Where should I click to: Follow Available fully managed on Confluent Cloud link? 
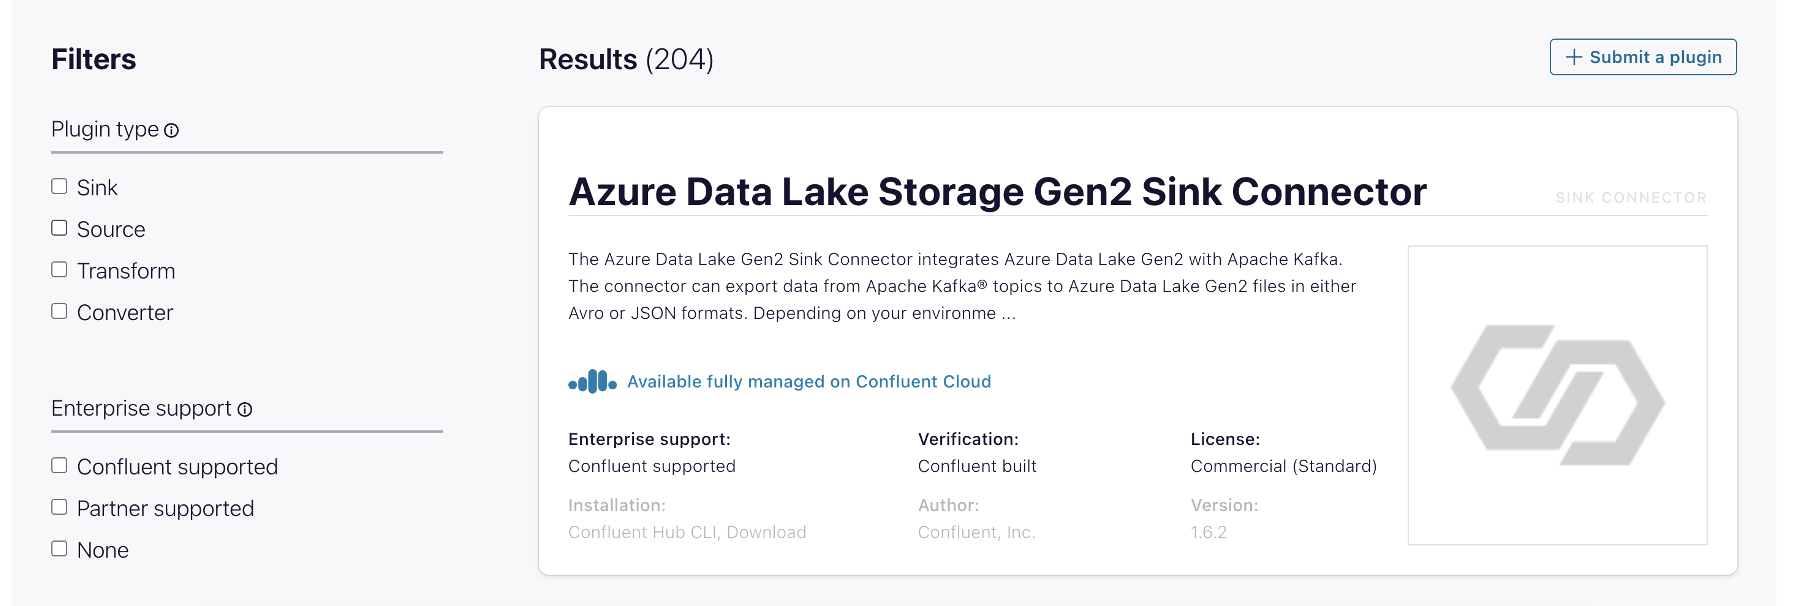pyautogui.click(x=808, y=382)
